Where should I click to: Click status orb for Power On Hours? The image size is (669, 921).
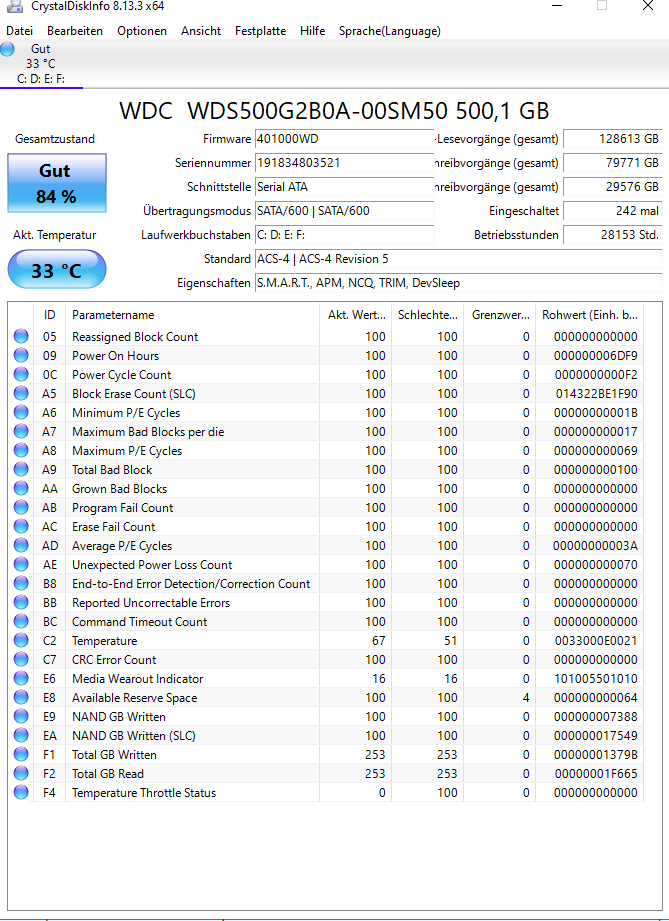[21, 355]
